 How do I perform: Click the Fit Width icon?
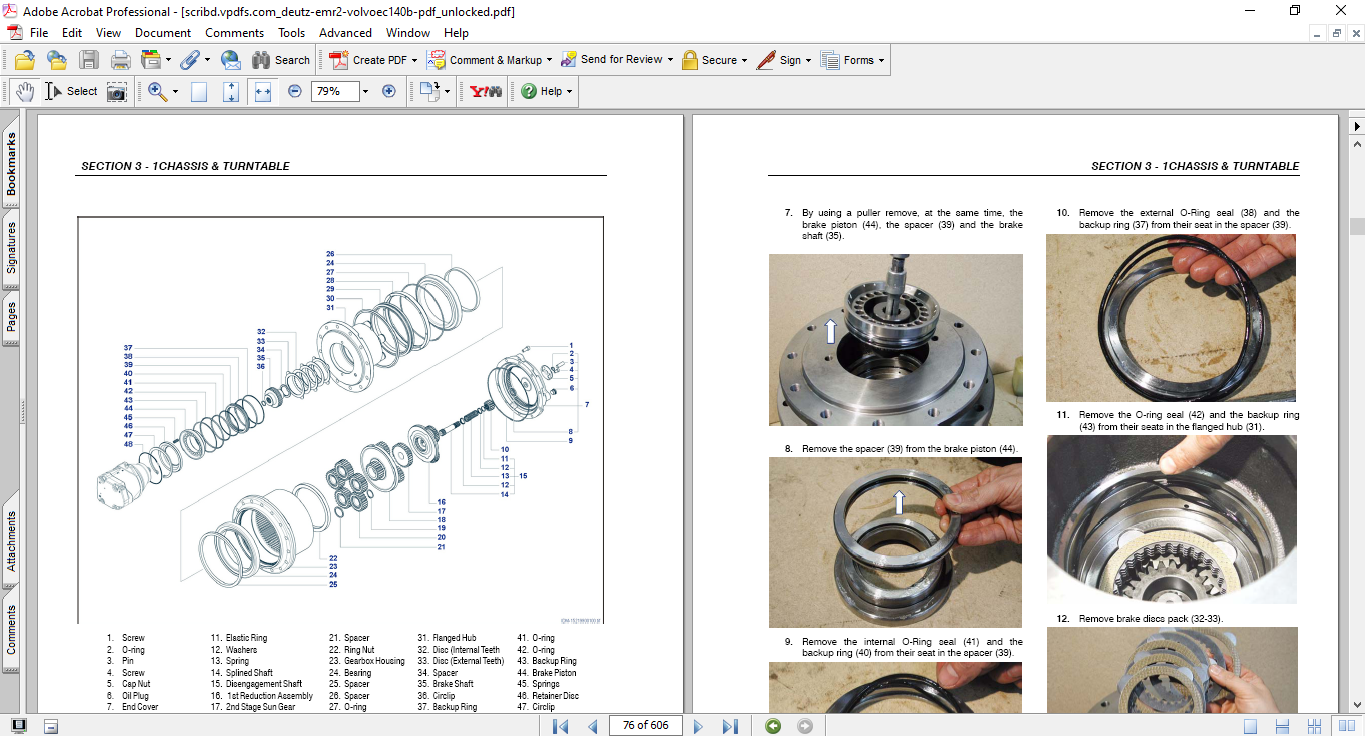pyautogui.click(x=263, y=91)
